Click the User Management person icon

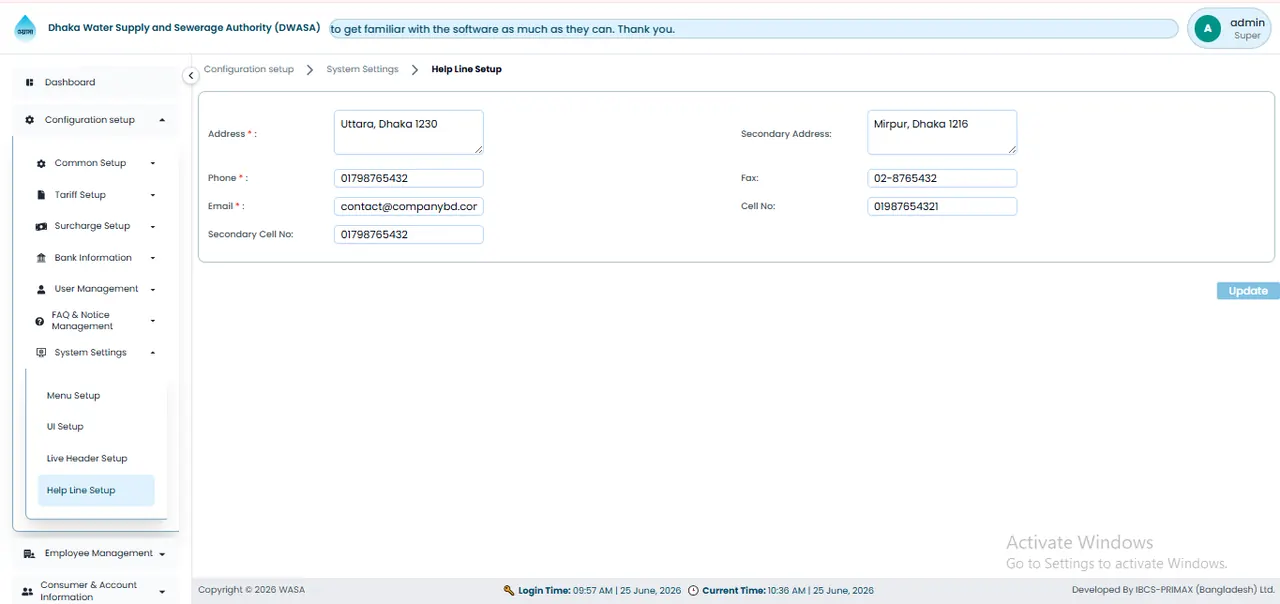tap(41, 289)
